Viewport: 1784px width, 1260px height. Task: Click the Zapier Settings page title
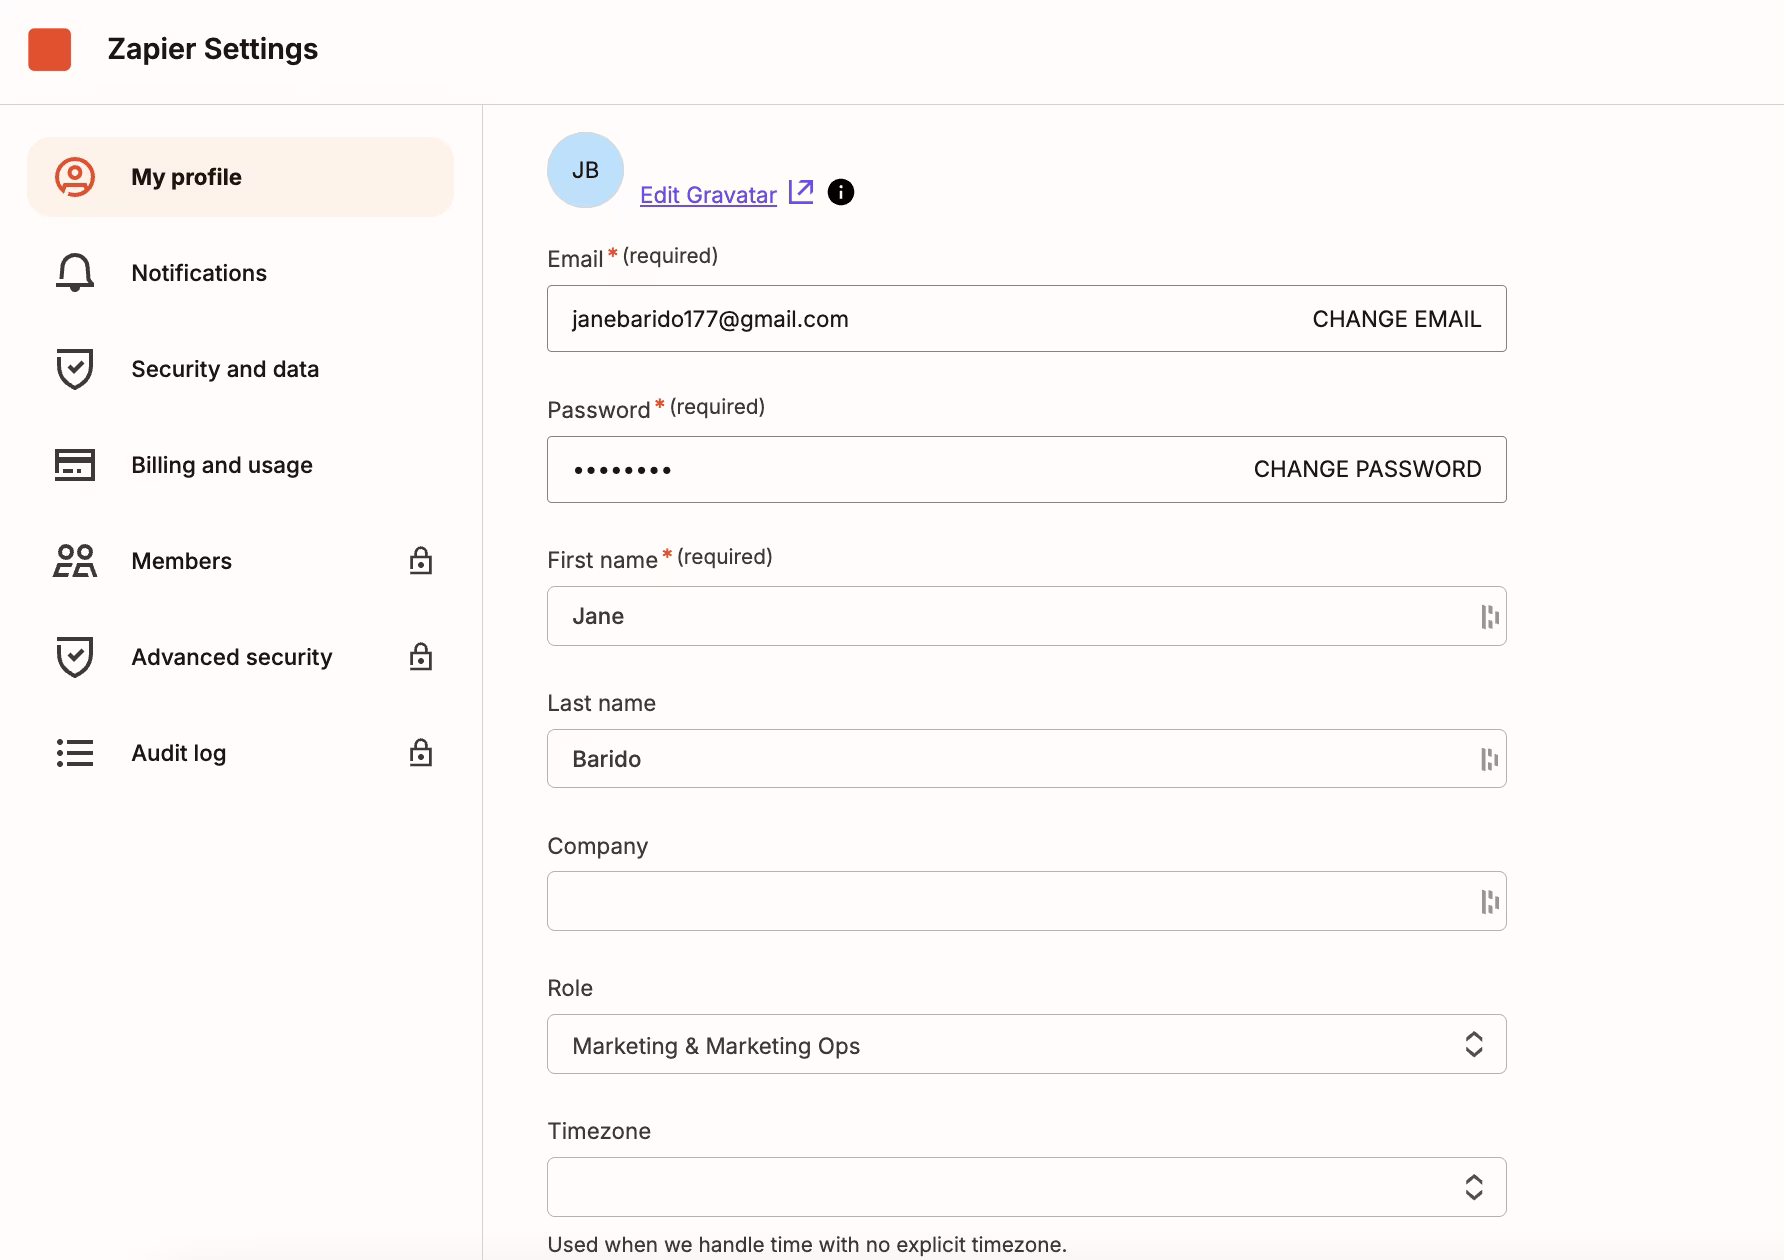tap(213, 49)
